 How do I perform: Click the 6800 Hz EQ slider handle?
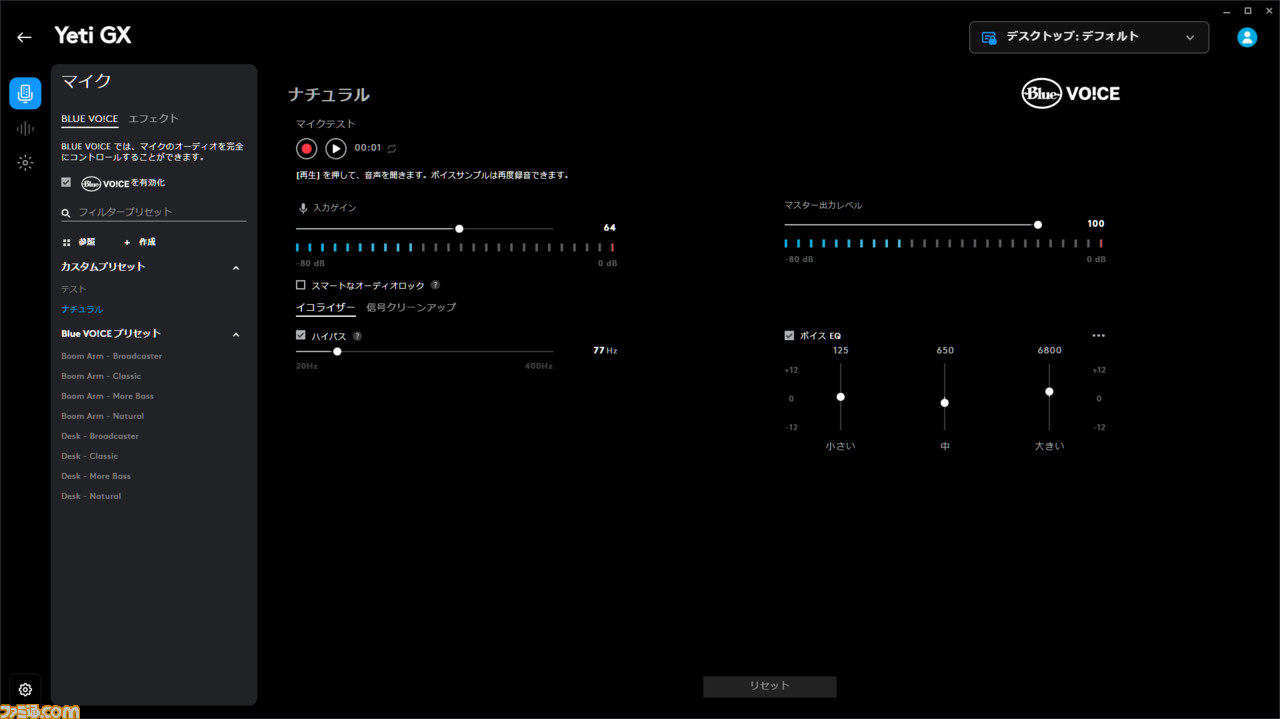pos(1049,392)
